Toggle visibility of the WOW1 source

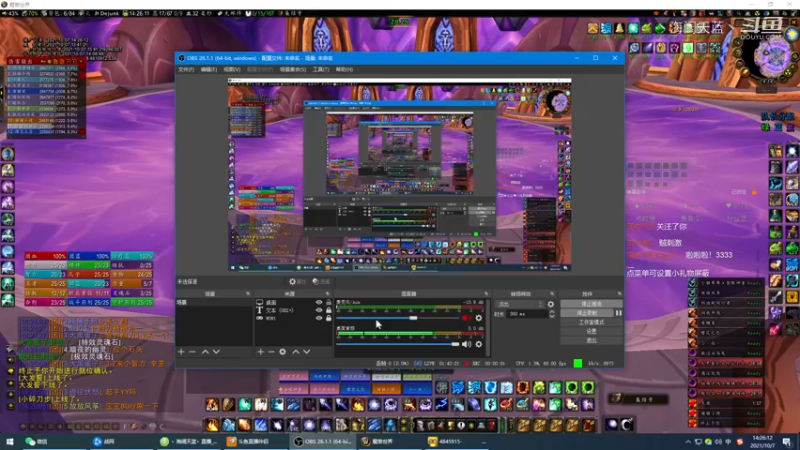(x=319, y=318)
